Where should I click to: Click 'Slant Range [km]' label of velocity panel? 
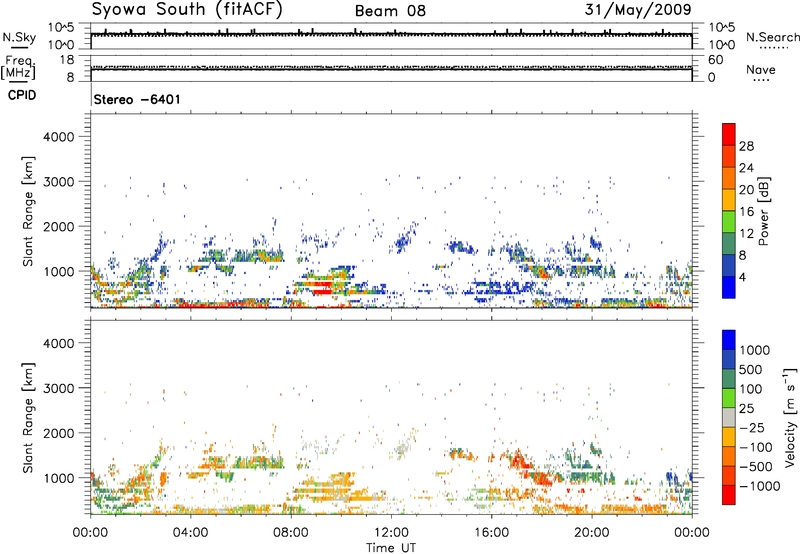tap(28, 417)
